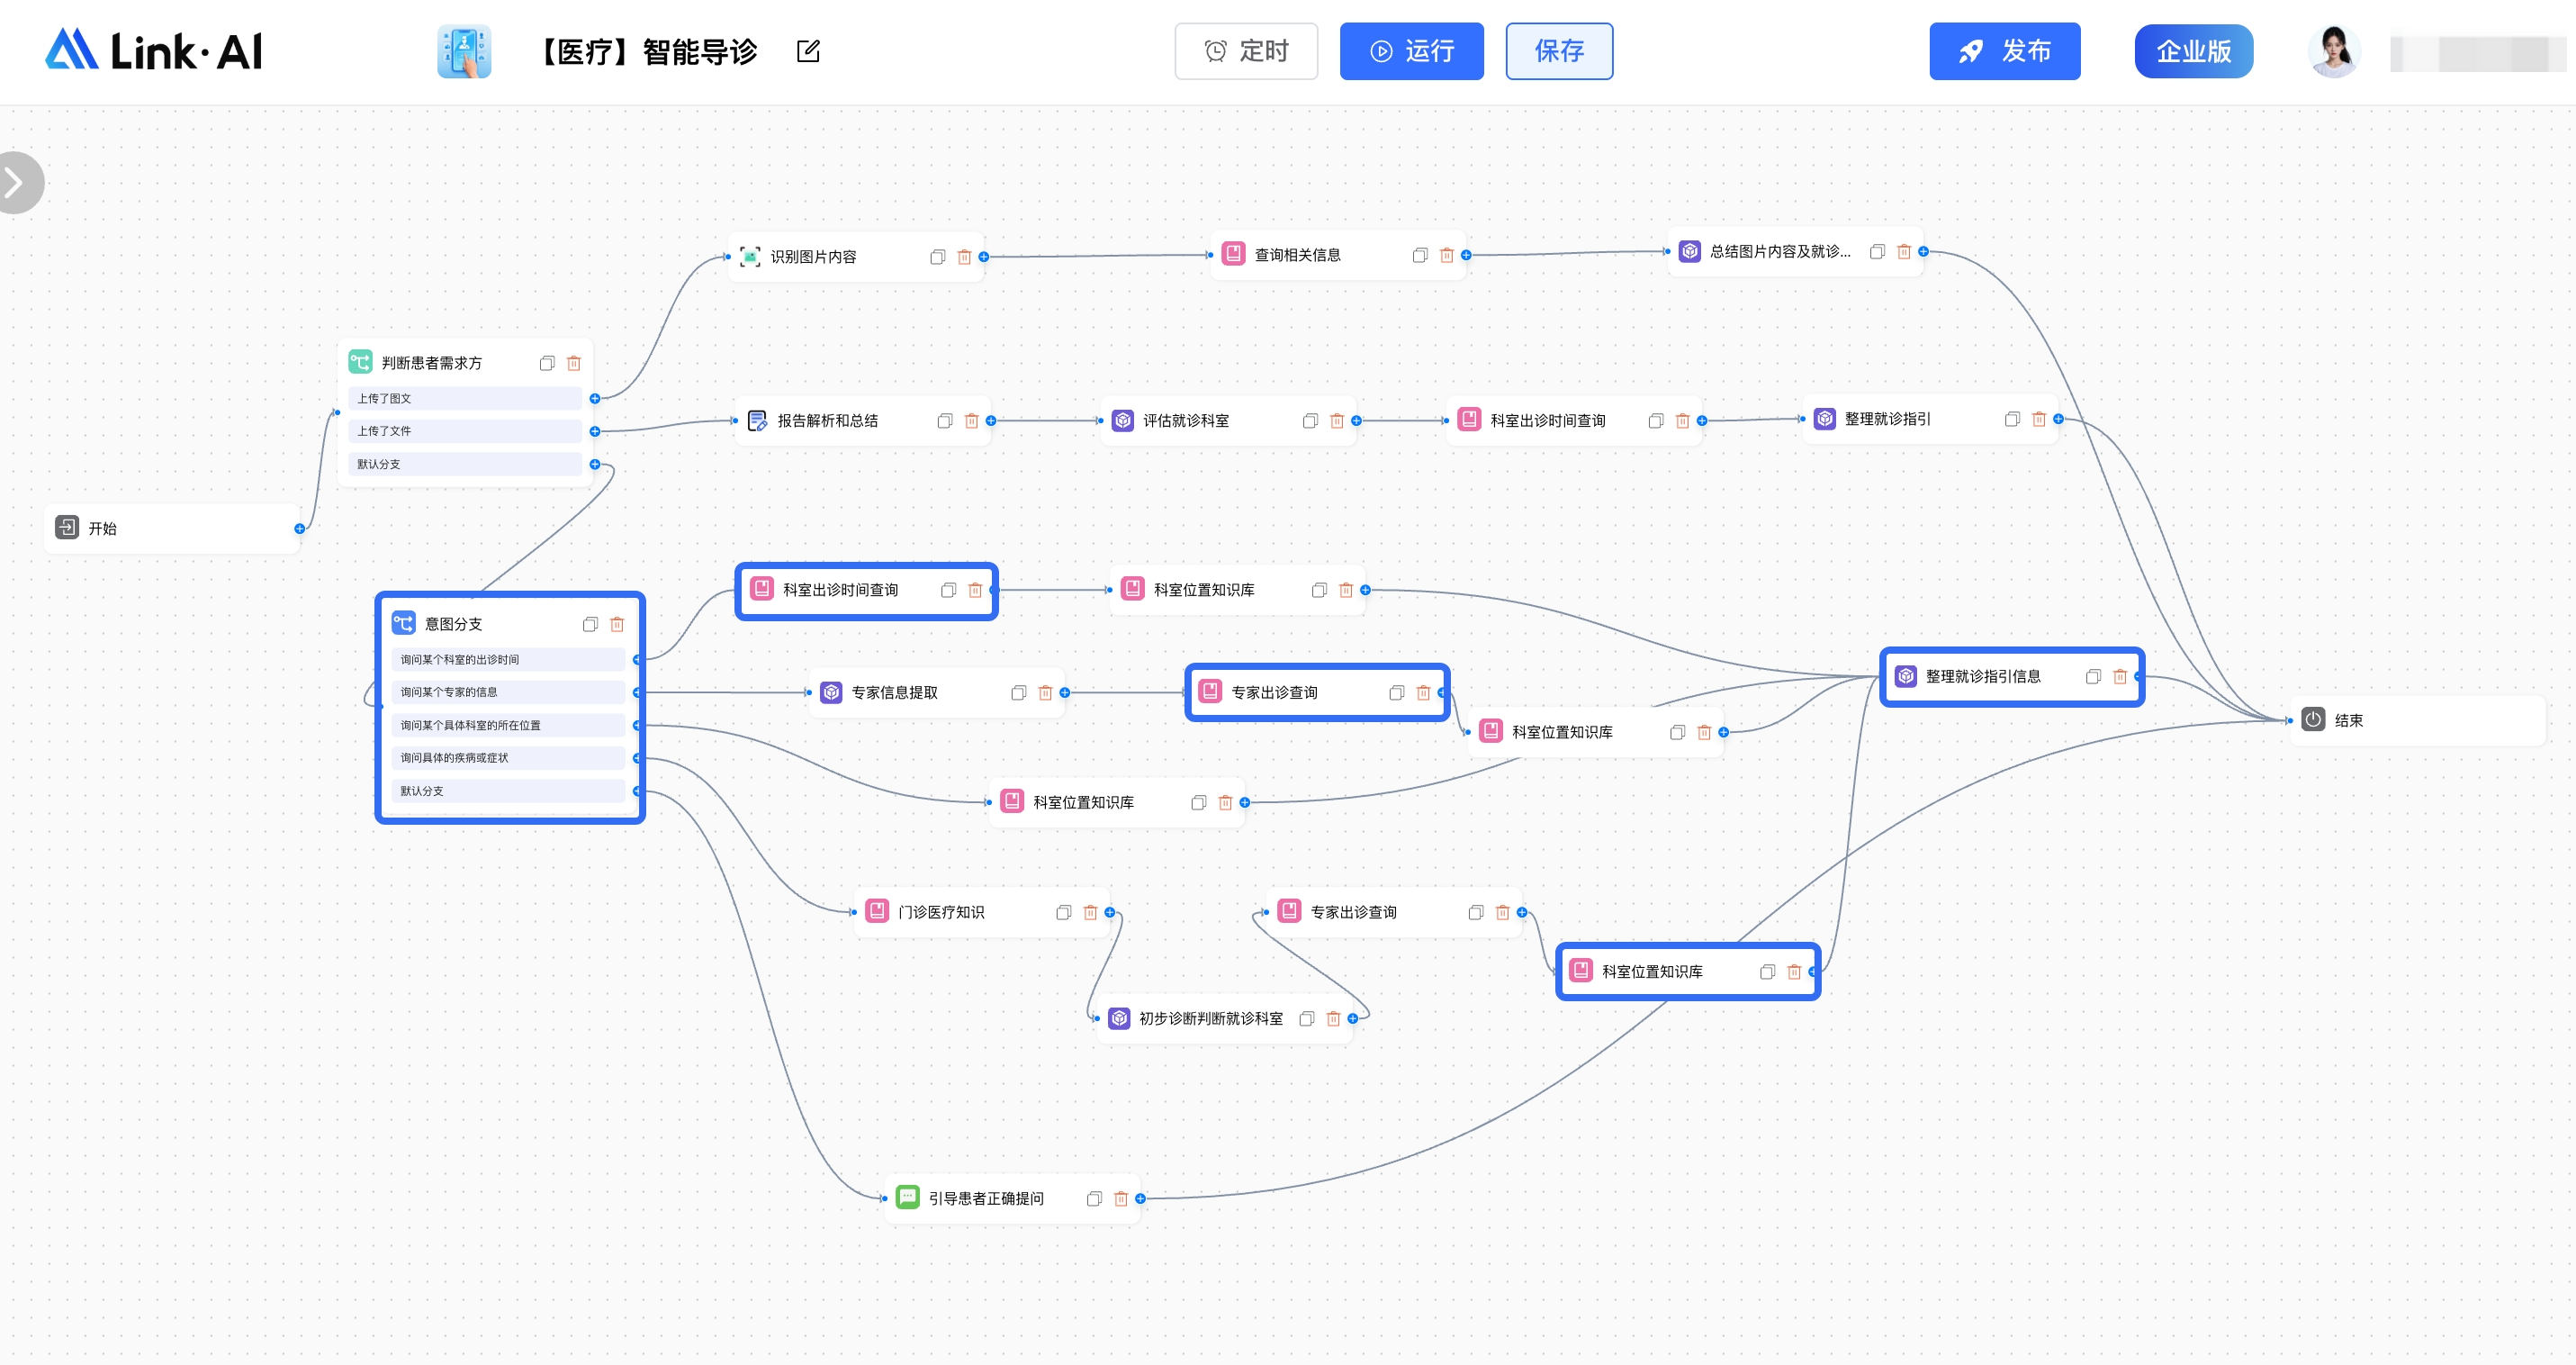
Task: Click the 运行 run button
Action: (1411, 51)
